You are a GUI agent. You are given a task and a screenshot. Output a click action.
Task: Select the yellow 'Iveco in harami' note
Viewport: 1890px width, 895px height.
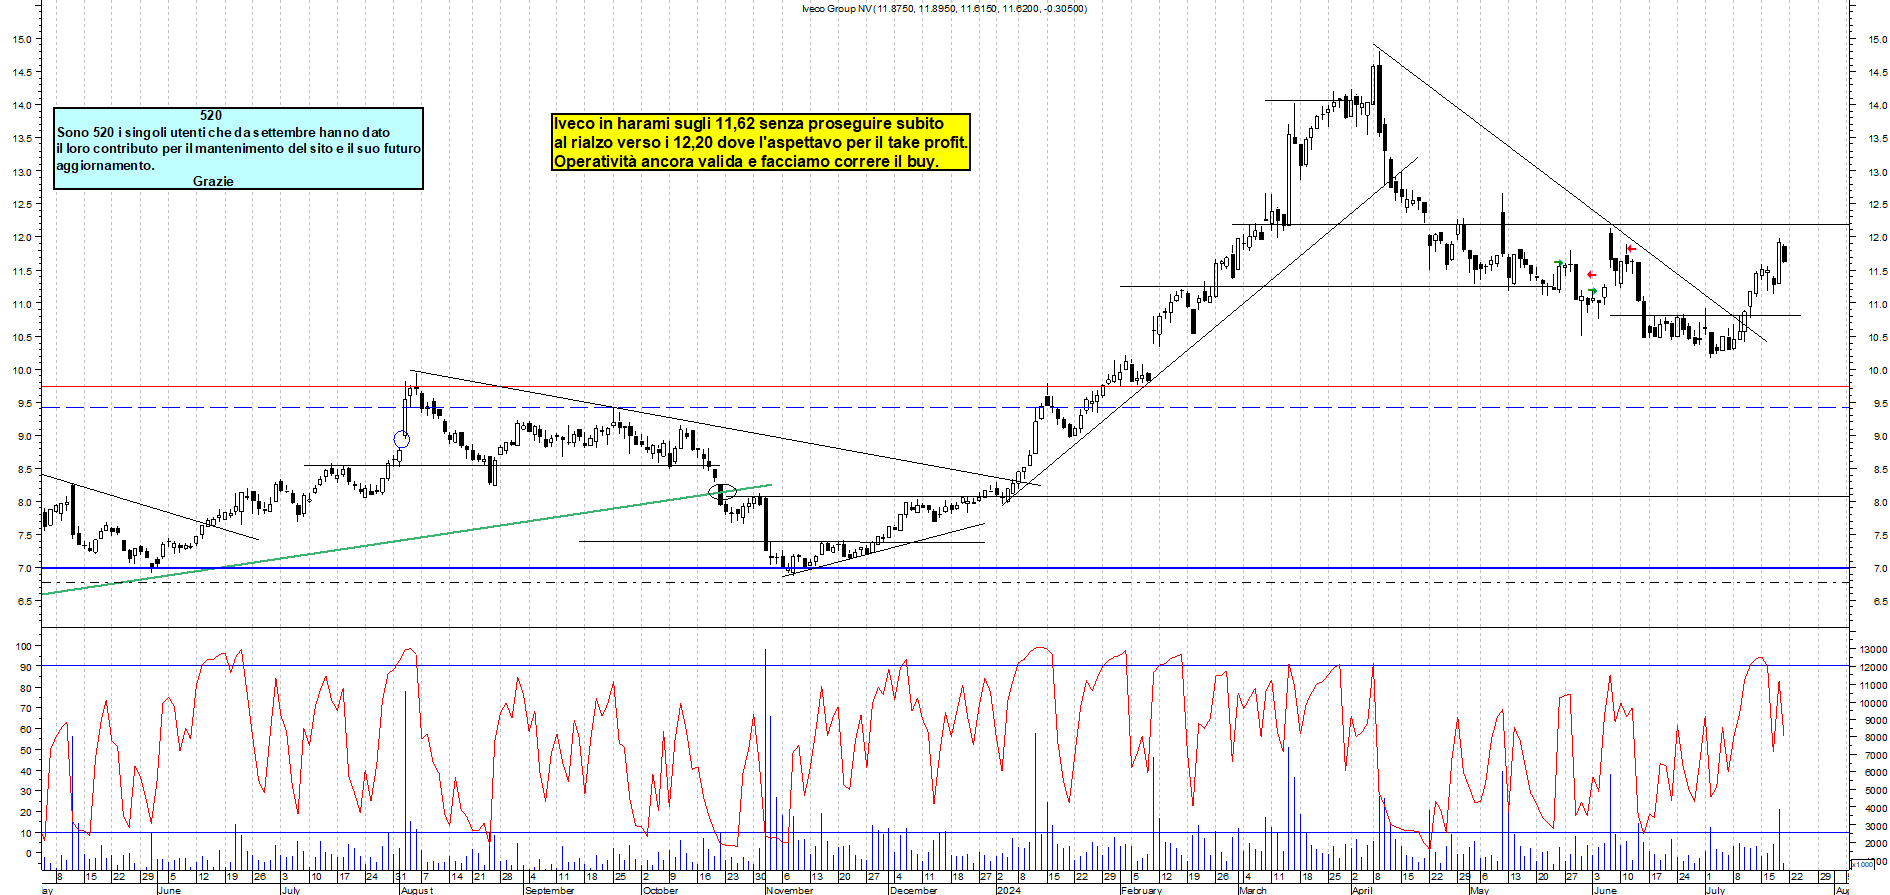[x=761, y=142]
